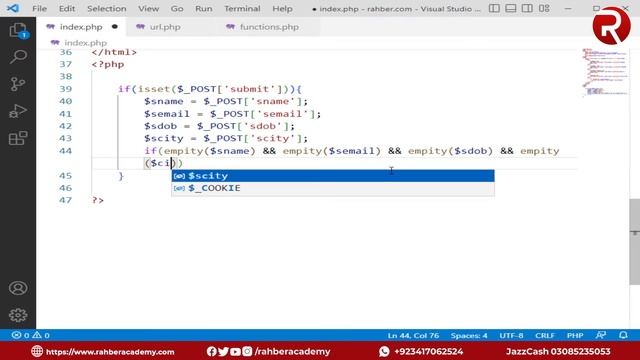This screenshot has width=640, height=360.
Task: Open Run and Debug view icon
Action: [x=18, y=111]
